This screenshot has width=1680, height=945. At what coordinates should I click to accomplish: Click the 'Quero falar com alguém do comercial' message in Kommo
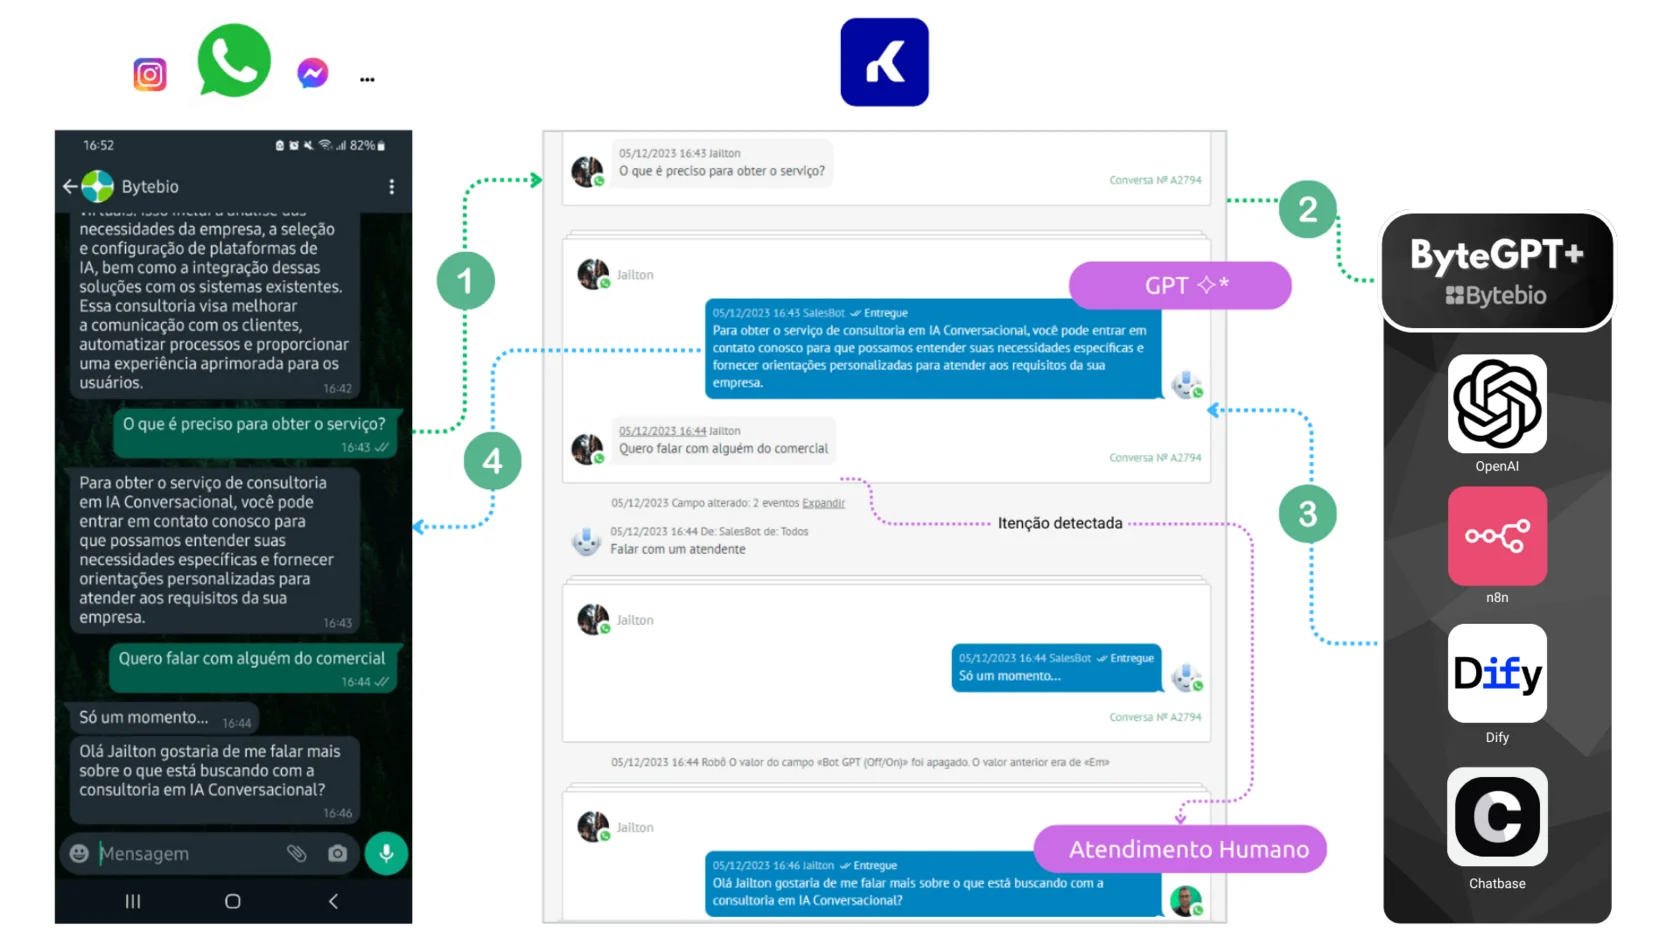click(723, 441)
